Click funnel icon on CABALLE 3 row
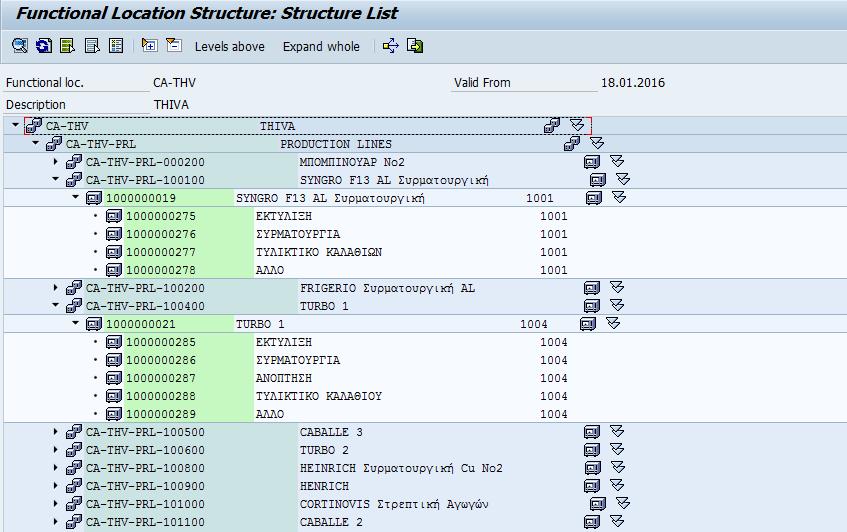The image size is (847, 532). 617,432
